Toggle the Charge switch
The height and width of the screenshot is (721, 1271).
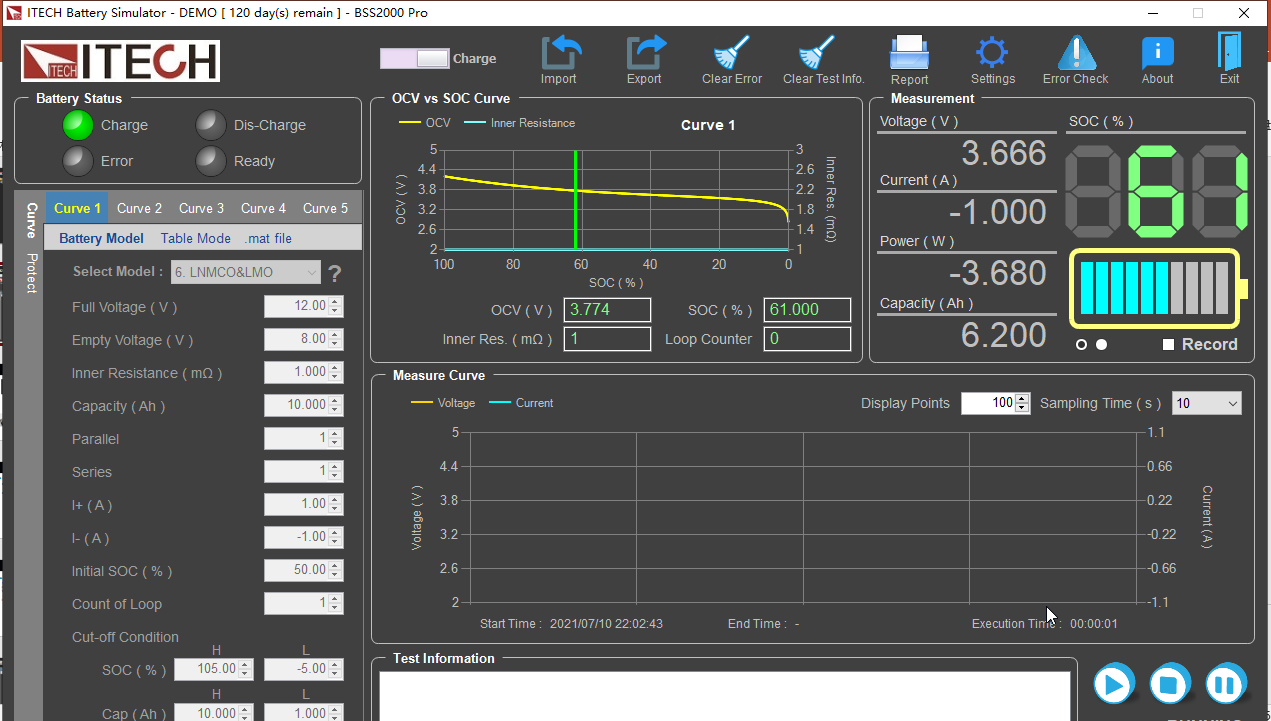coord(415,59)
